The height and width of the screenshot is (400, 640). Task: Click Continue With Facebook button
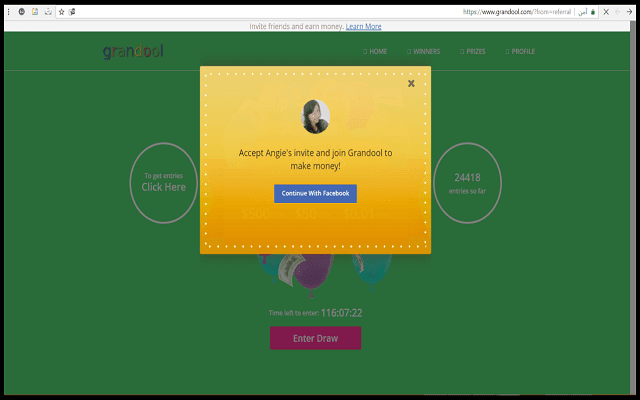click(x=315, y=193)
